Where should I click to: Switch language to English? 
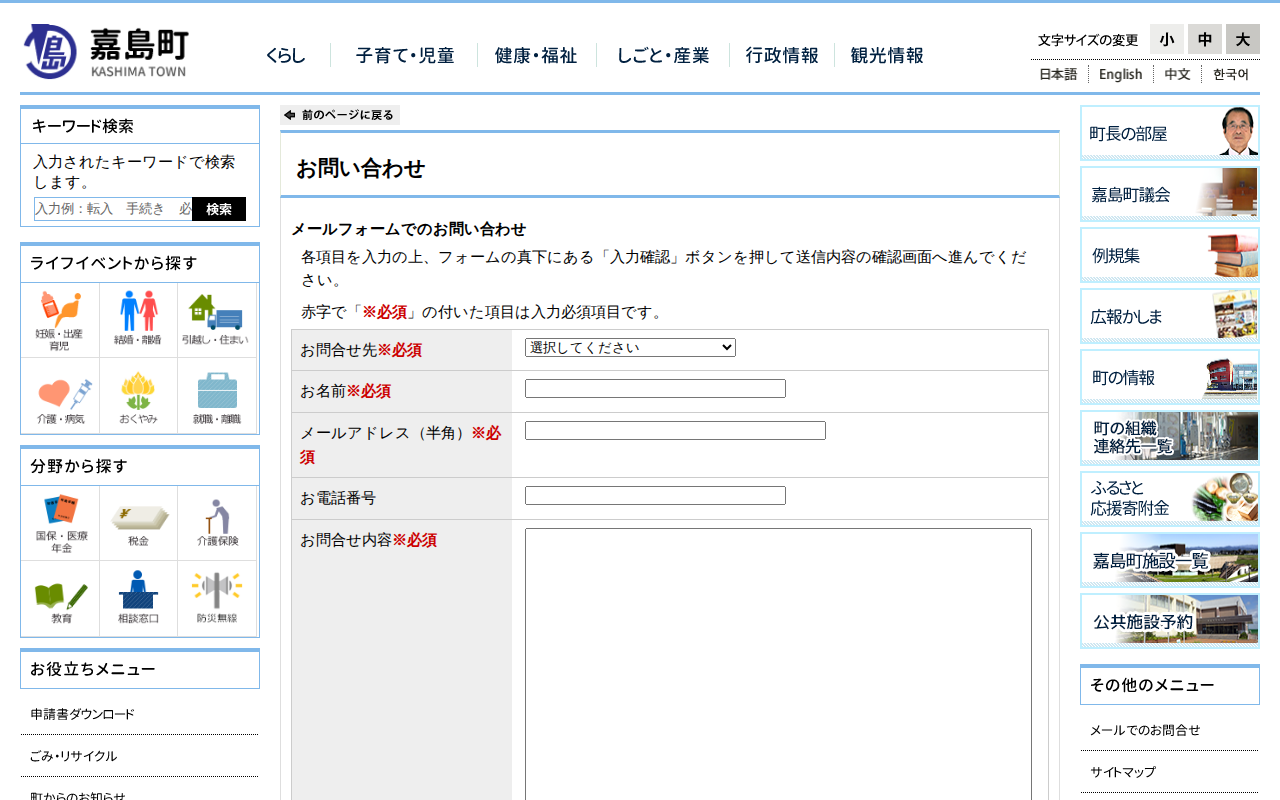(1120, 74)
